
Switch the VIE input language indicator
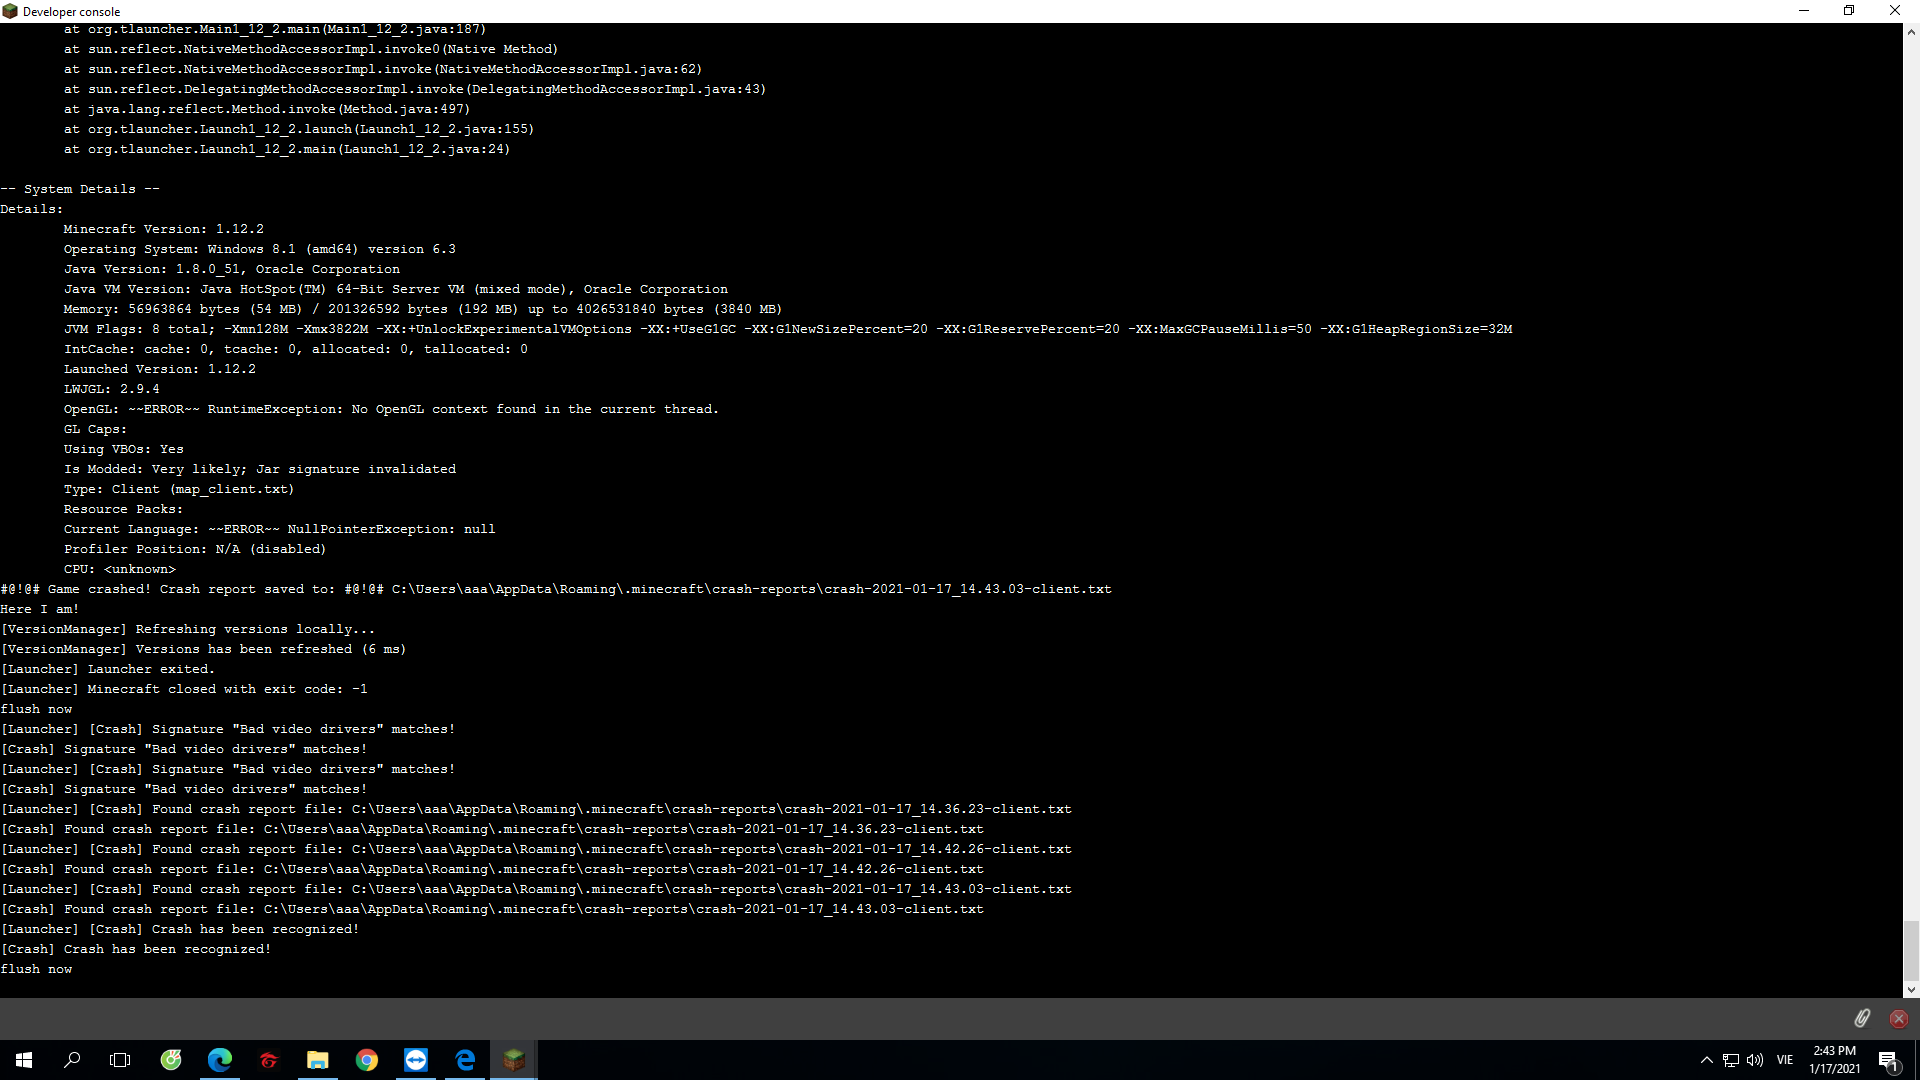1785,1060
